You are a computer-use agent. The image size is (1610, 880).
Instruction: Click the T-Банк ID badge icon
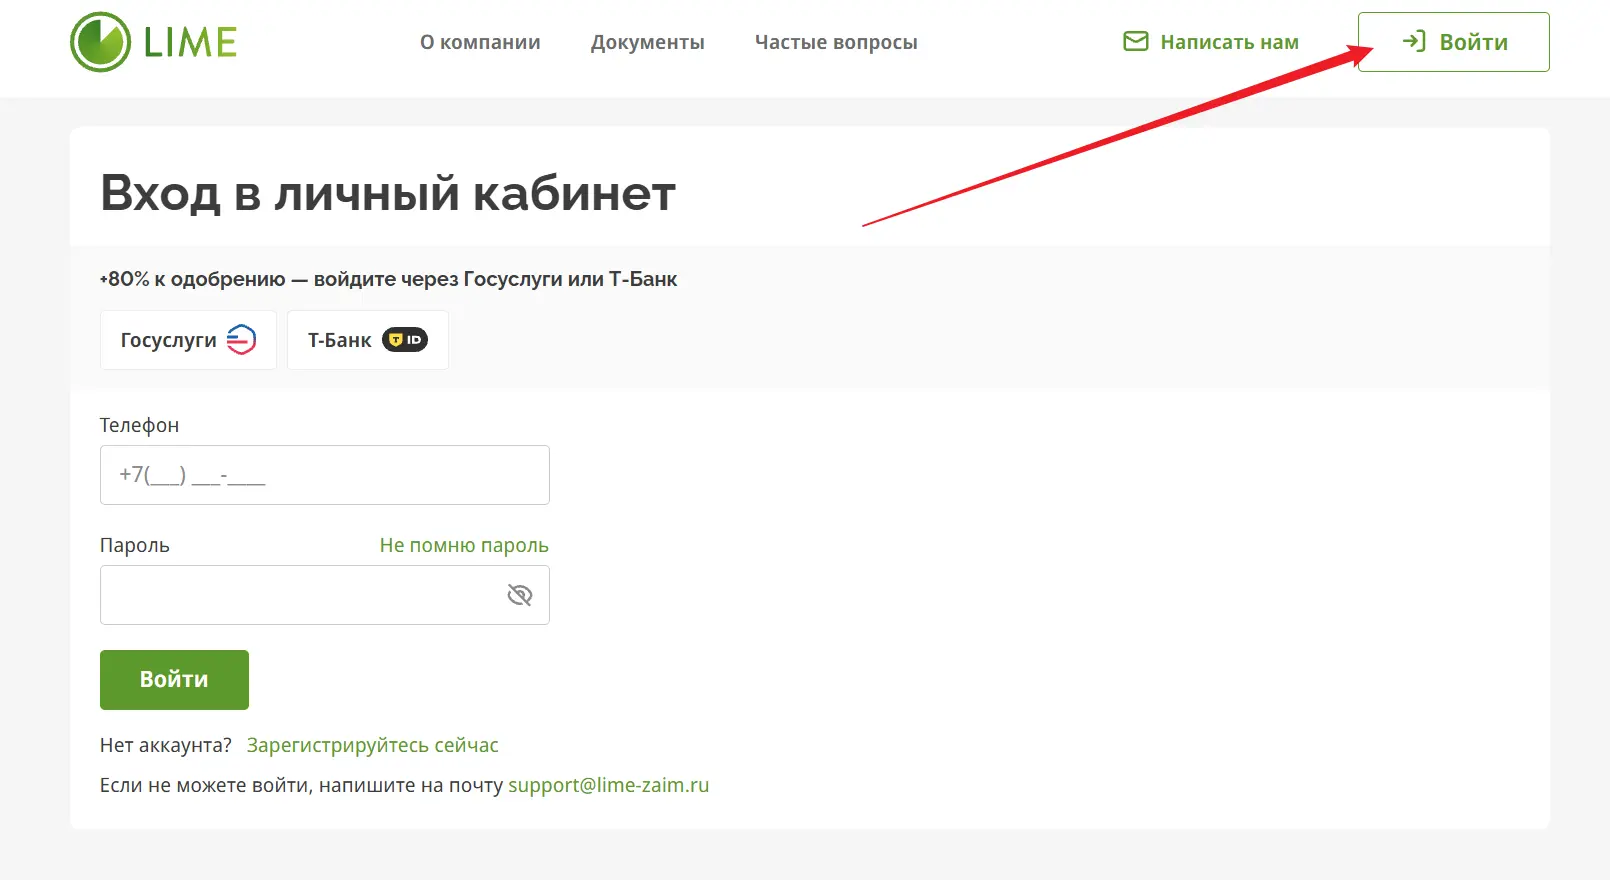[x=405, y=340]
